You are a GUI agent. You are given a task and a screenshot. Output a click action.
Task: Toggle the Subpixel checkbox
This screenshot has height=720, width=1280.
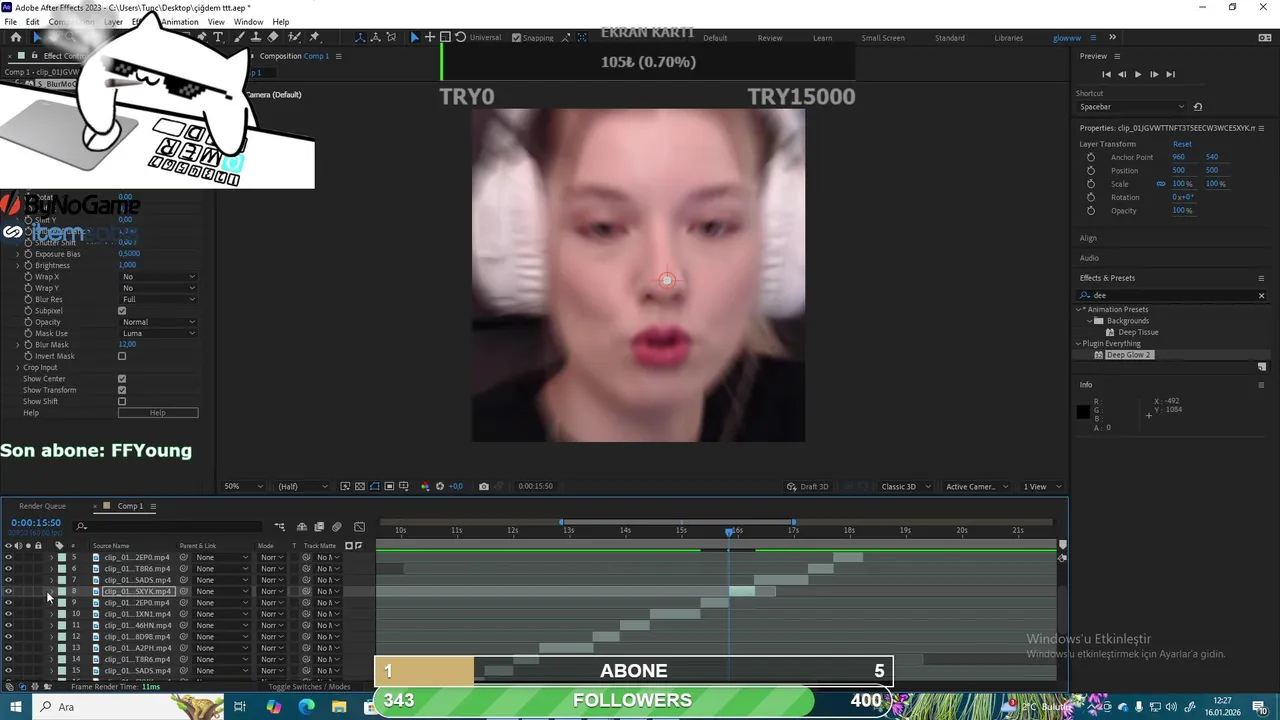122,311
